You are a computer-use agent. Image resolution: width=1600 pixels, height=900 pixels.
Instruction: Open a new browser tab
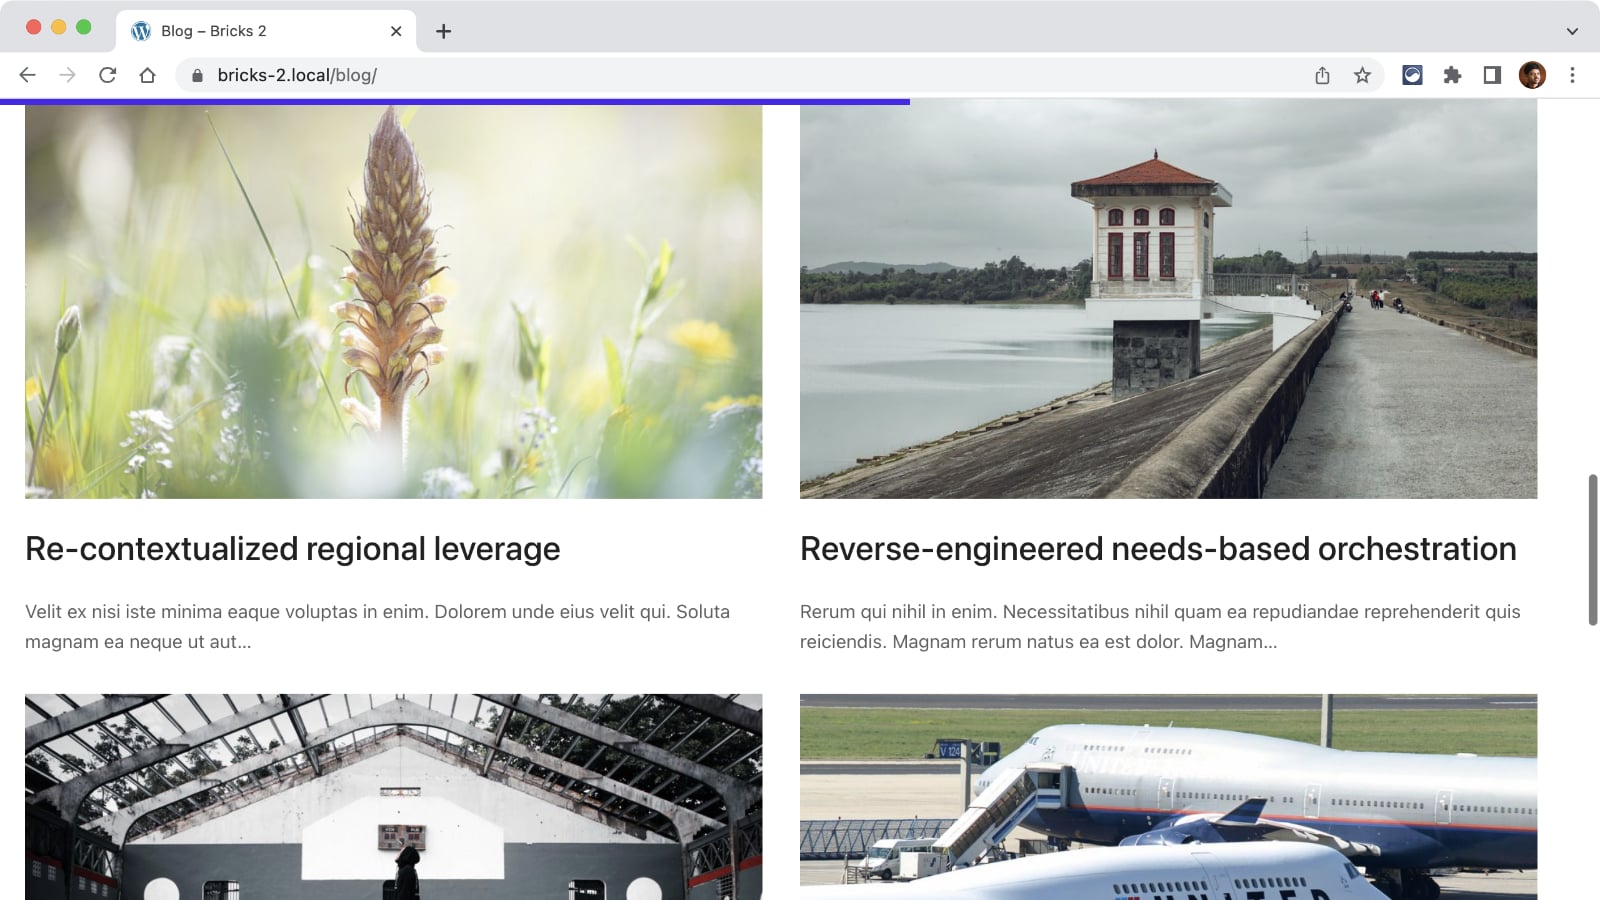click(443, 31)
